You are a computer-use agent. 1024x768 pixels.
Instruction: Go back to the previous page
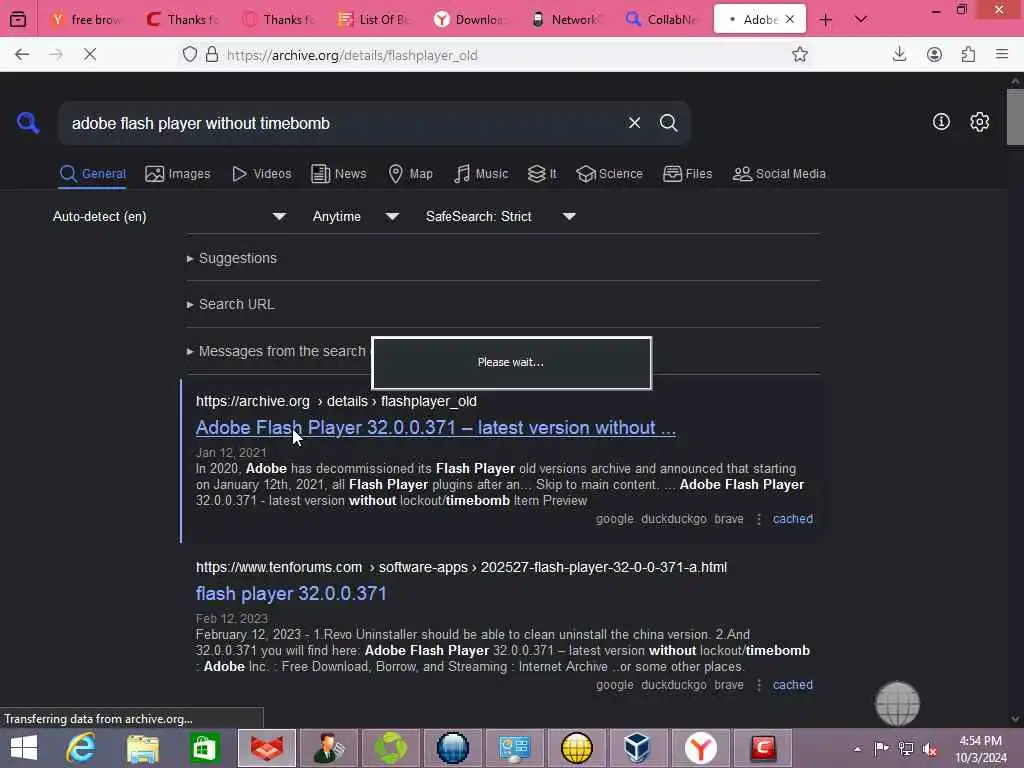tap(22, 54)
